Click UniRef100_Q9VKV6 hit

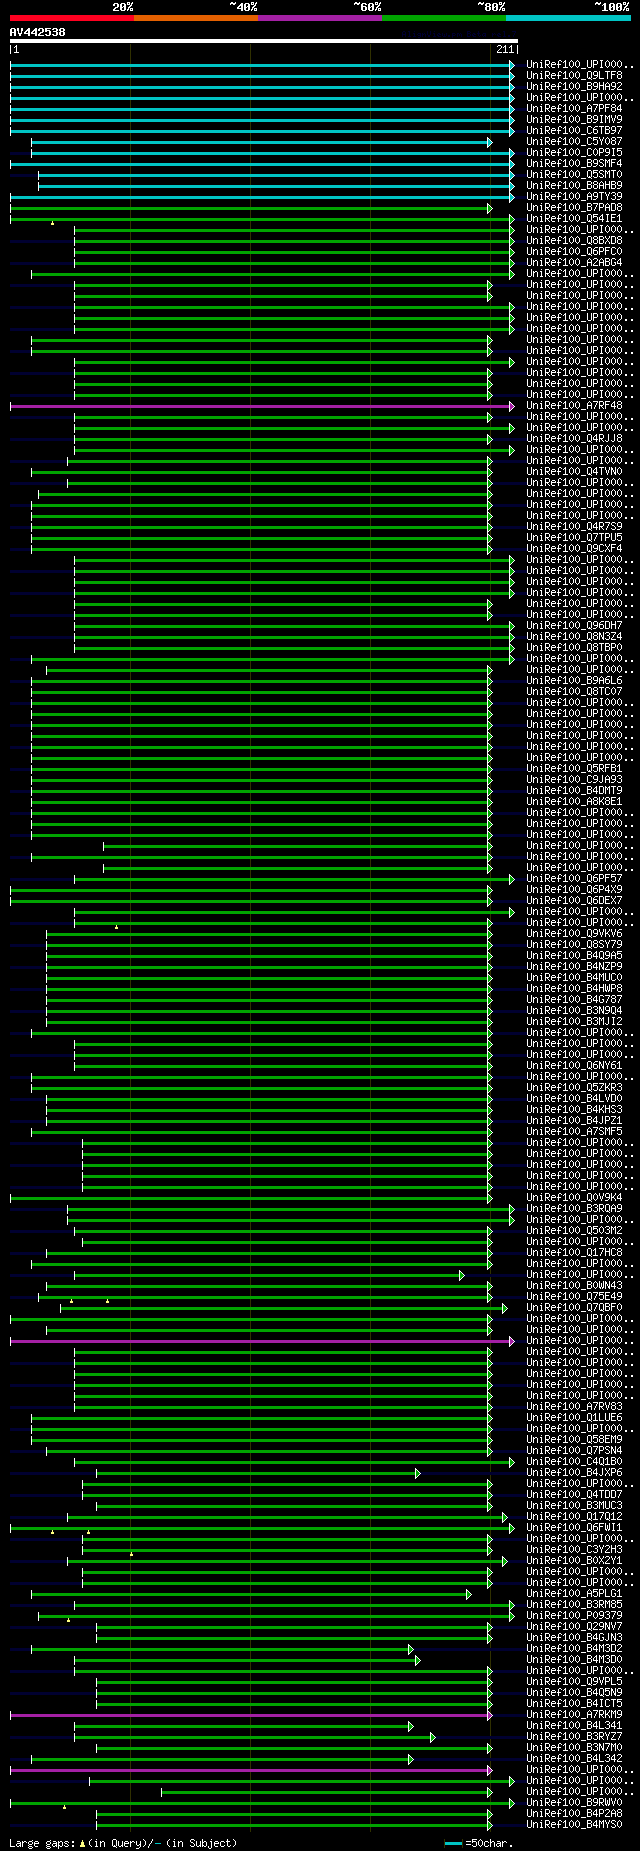(574, 934)
